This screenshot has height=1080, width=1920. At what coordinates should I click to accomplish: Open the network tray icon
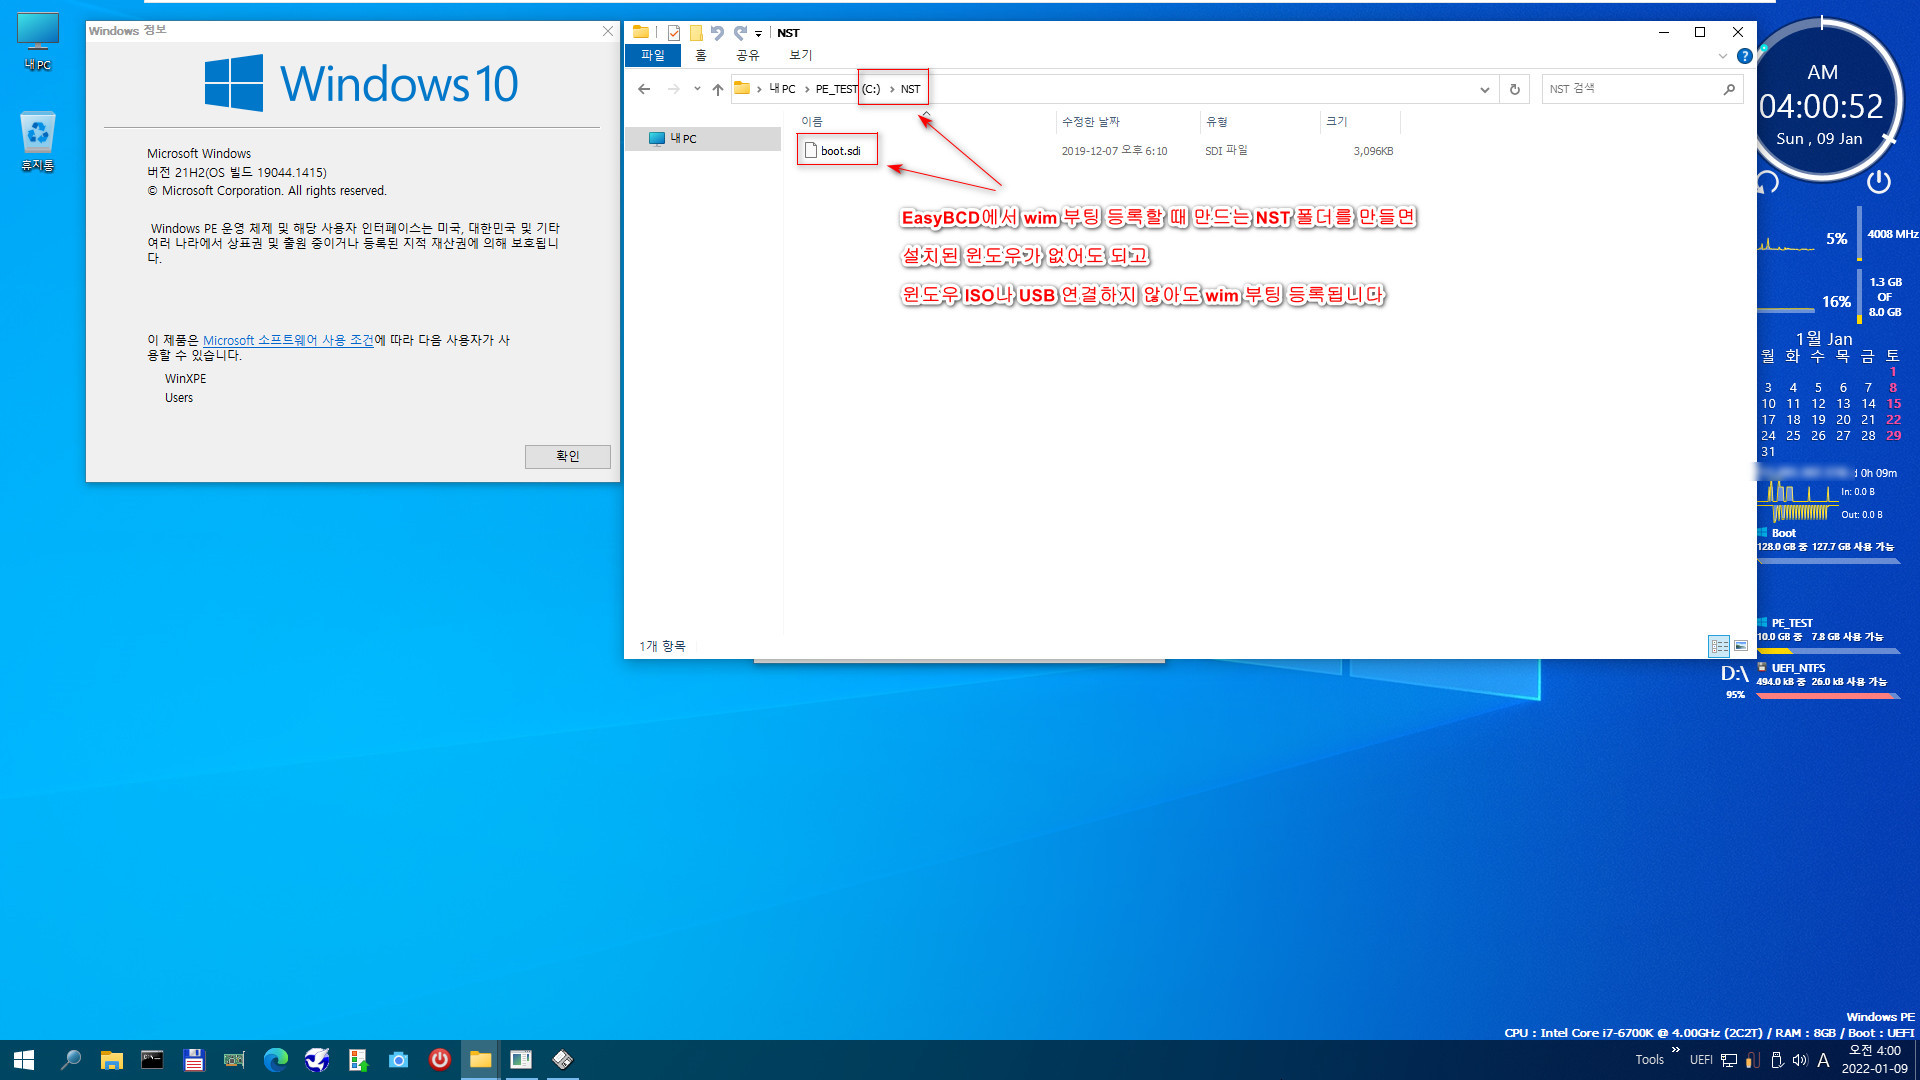tap(1729, 1060)
